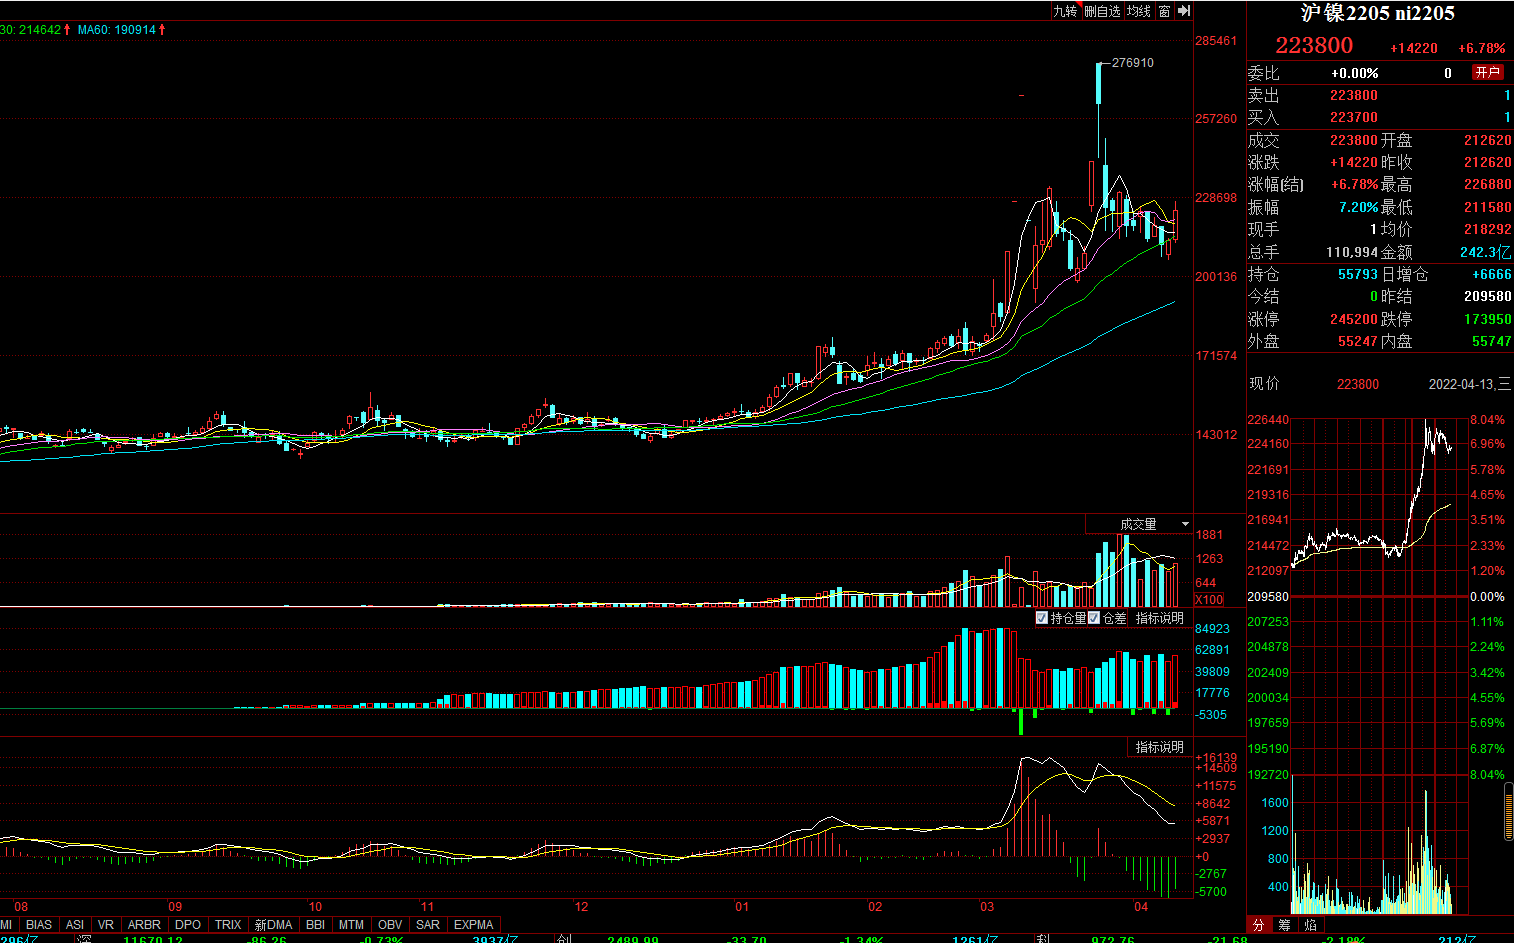Uncheck the 持仓量 checkbox

pyautogui.click(x=1042, y=618)
